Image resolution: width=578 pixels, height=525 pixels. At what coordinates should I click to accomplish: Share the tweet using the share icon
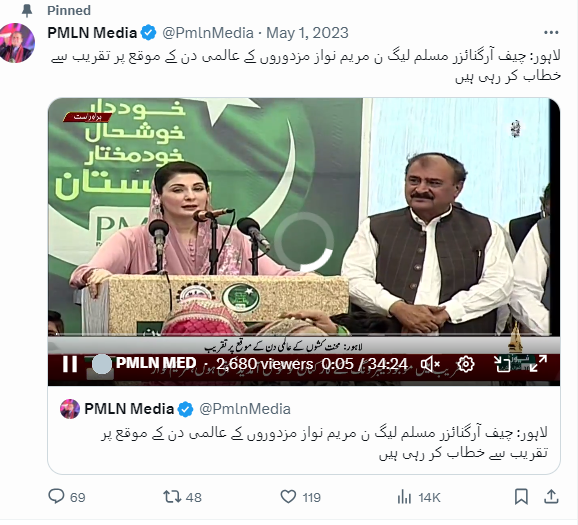pyautogui.click(x=551, y=496)
